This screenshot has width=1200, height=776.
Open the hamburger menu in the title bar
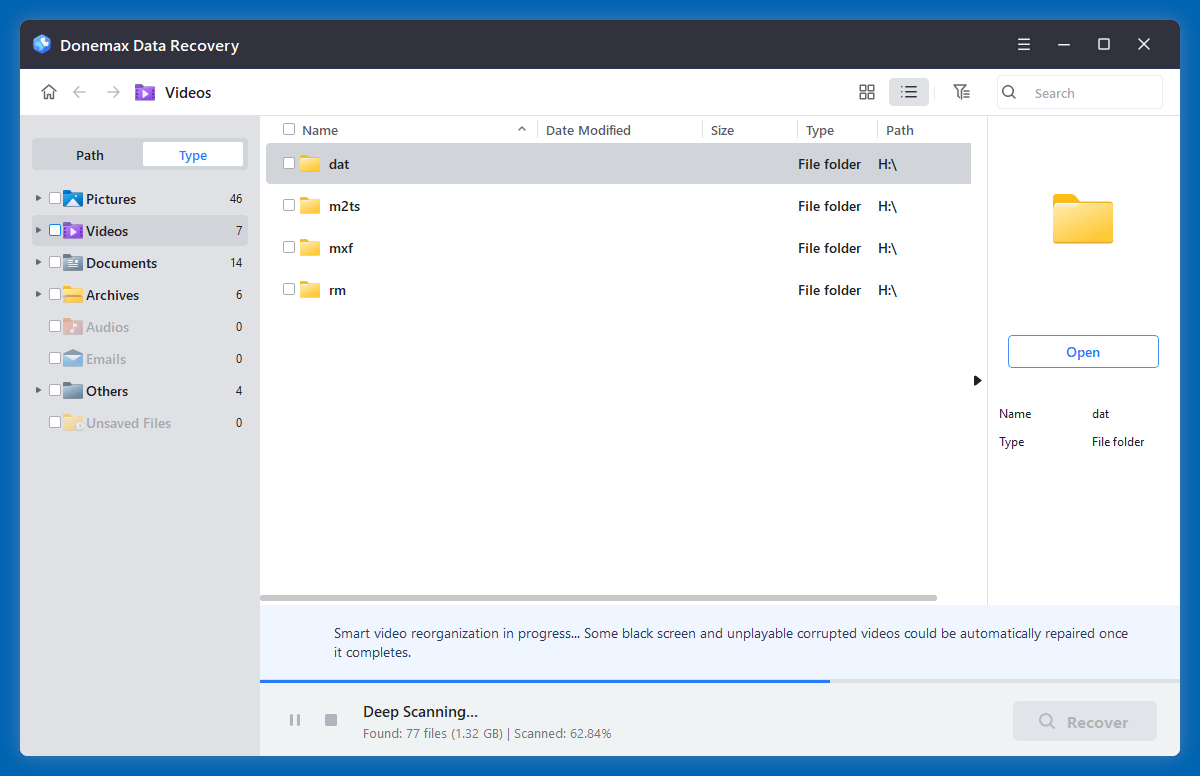pyautogui.click(x=1023, y=44)
